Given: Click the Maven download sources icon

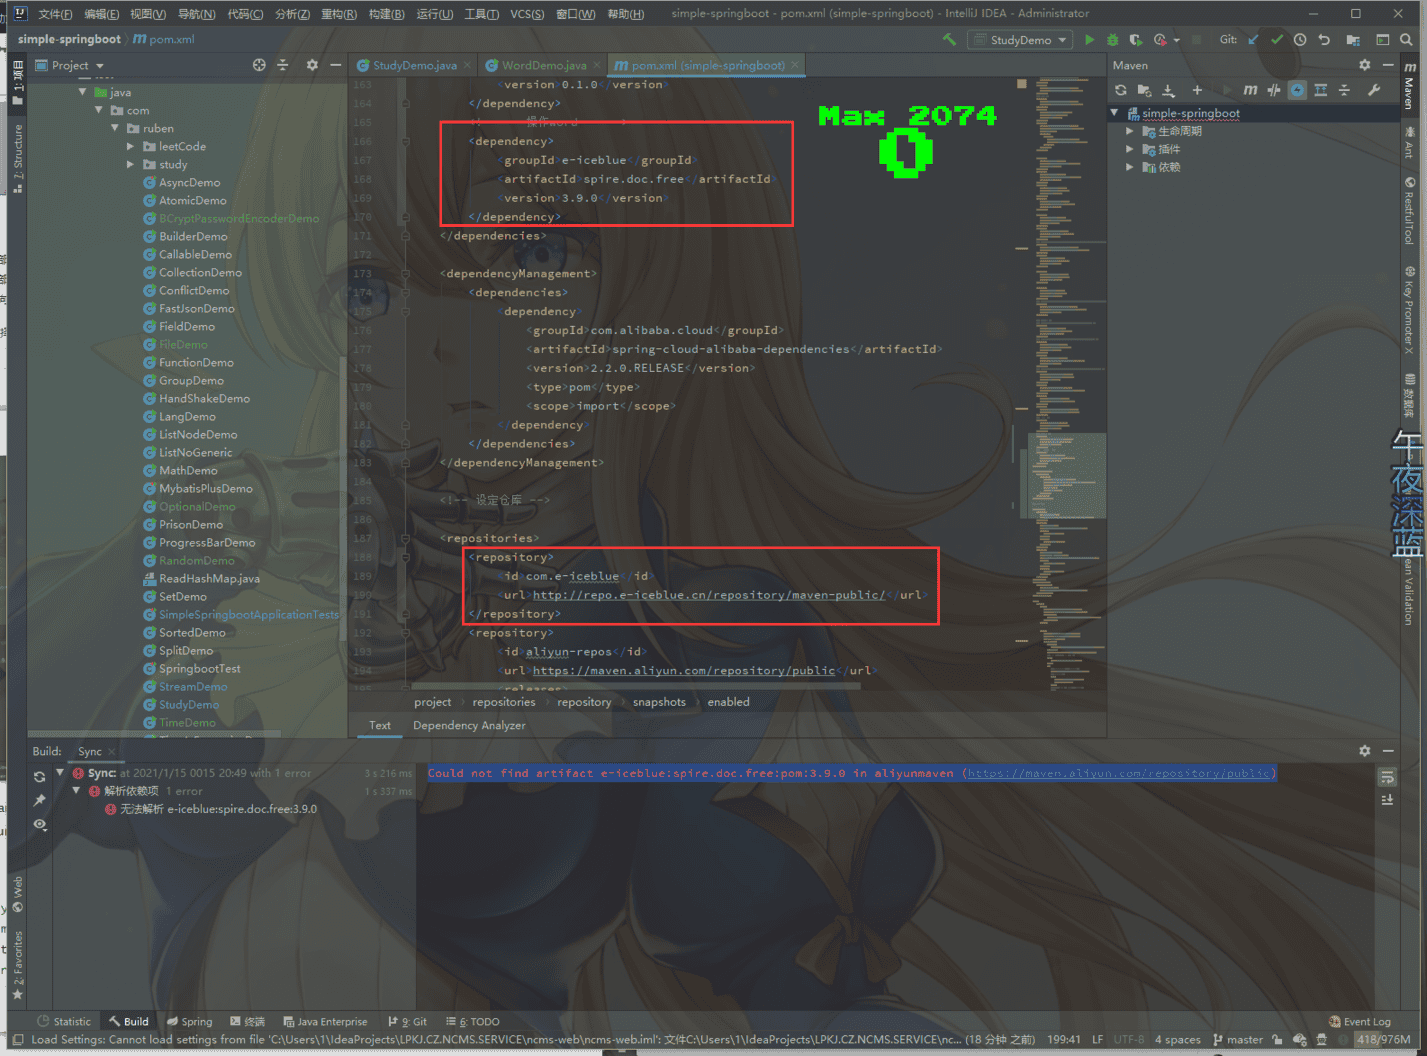Looking at the screenshot, I should [1168, 90].
